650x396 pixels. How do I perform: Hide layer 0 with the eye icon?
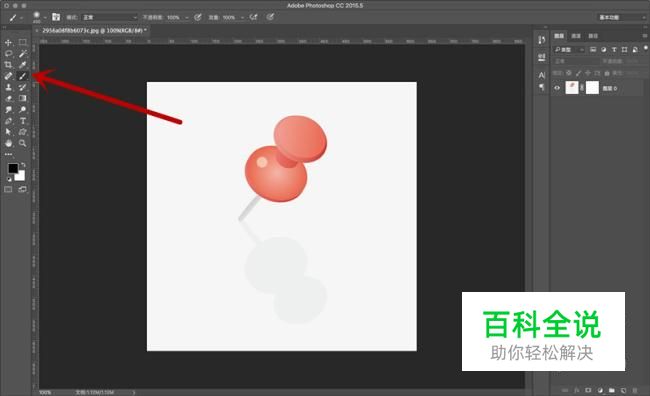557,88
